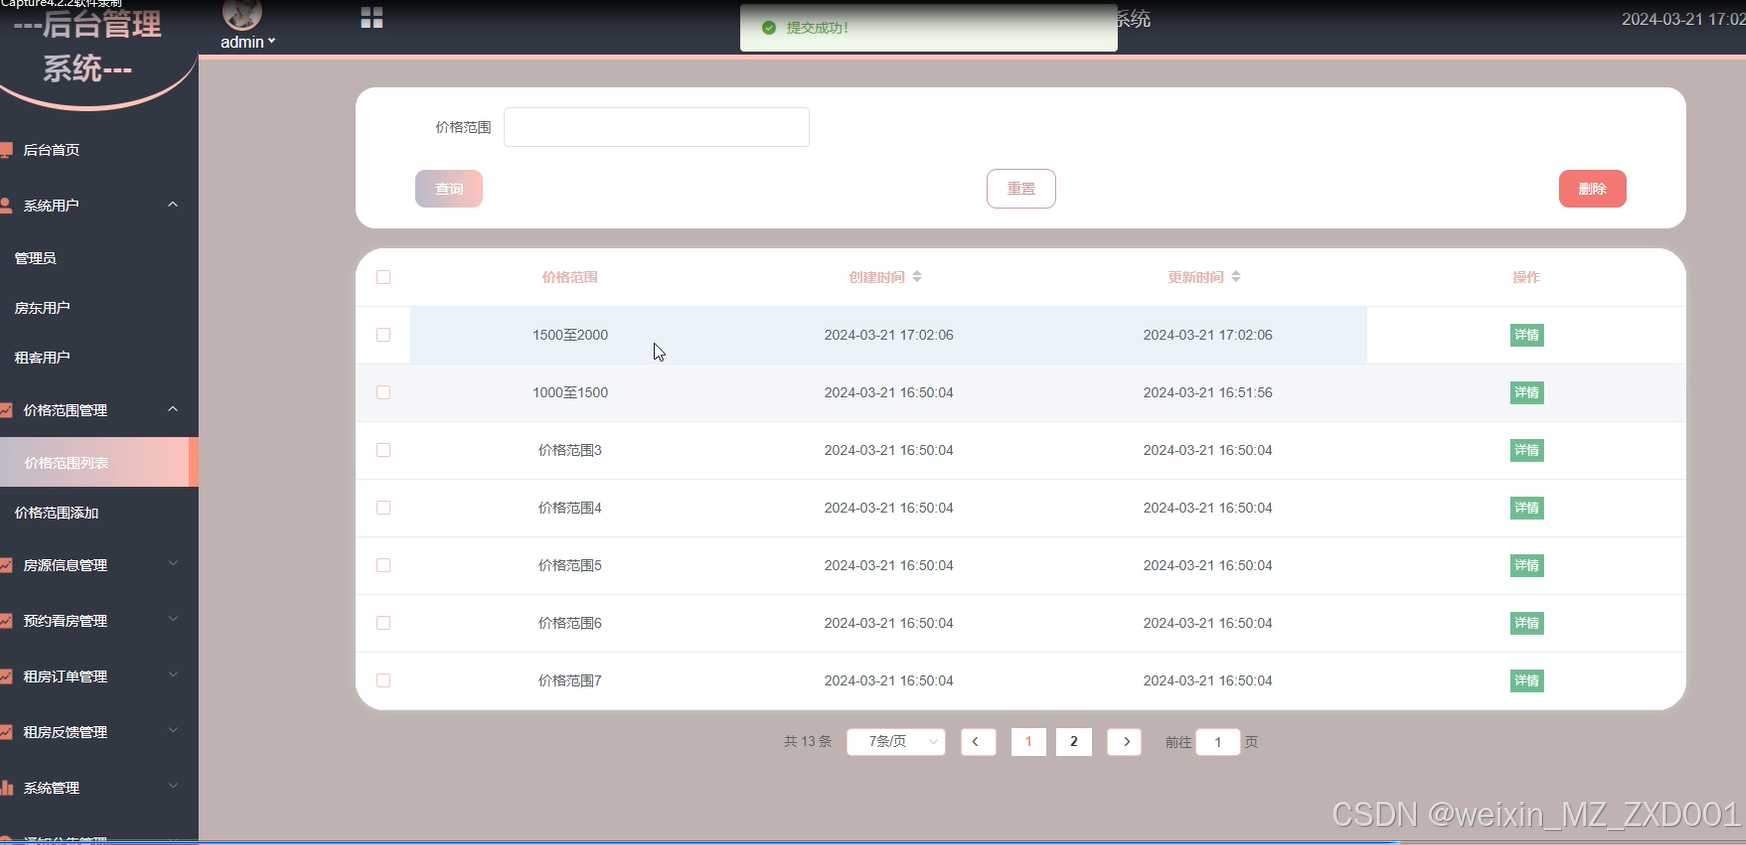Click the 系统用户 person icon

tap(6, 205)
